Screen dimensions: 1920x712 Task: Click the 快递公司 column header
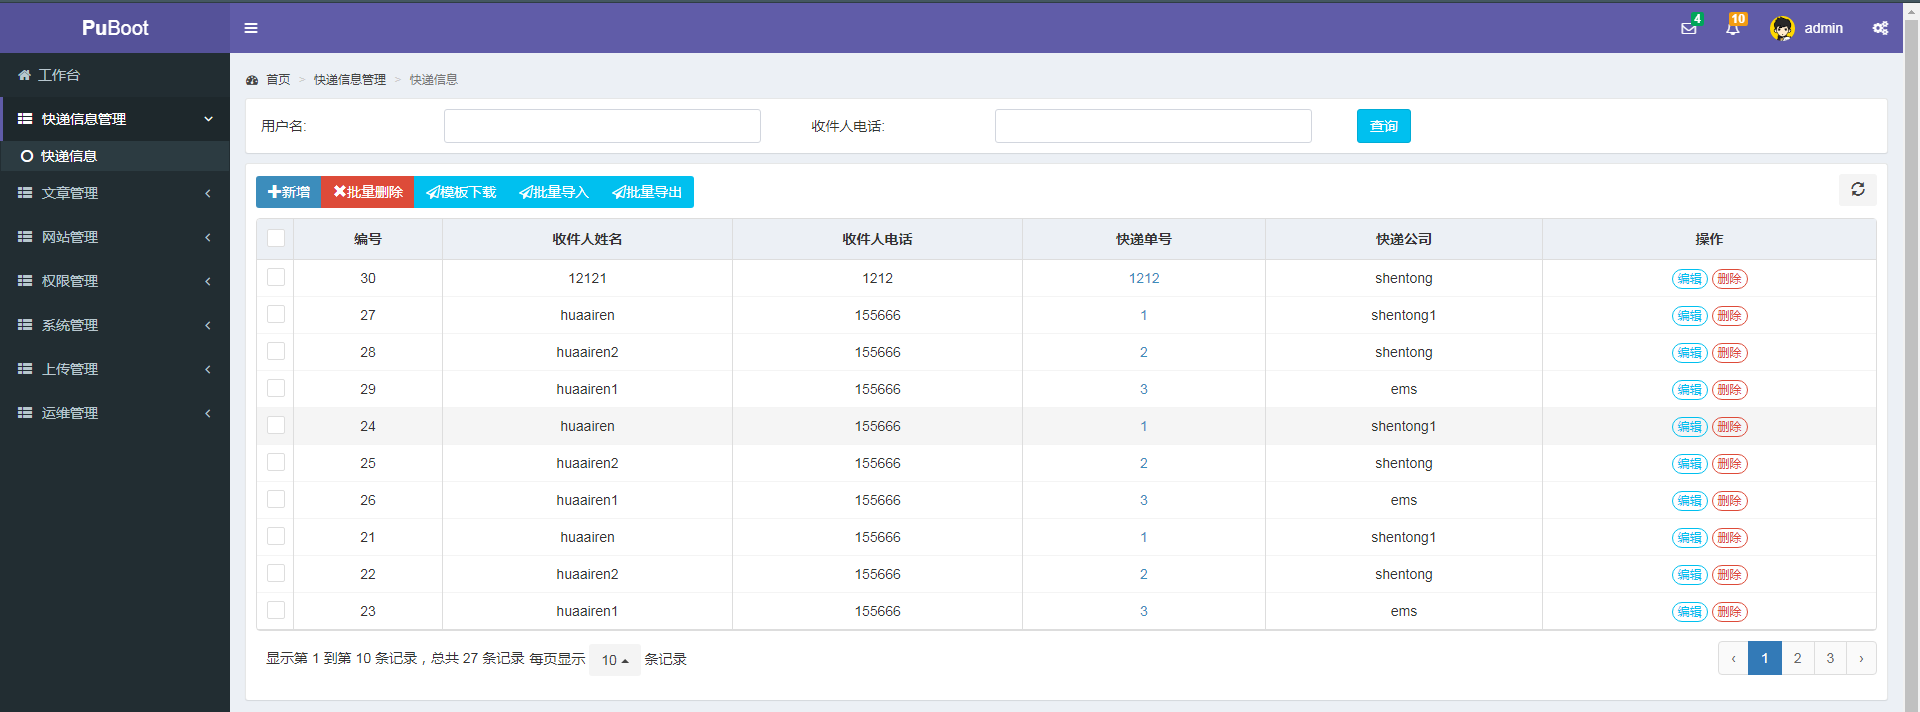pos(1404,239)
